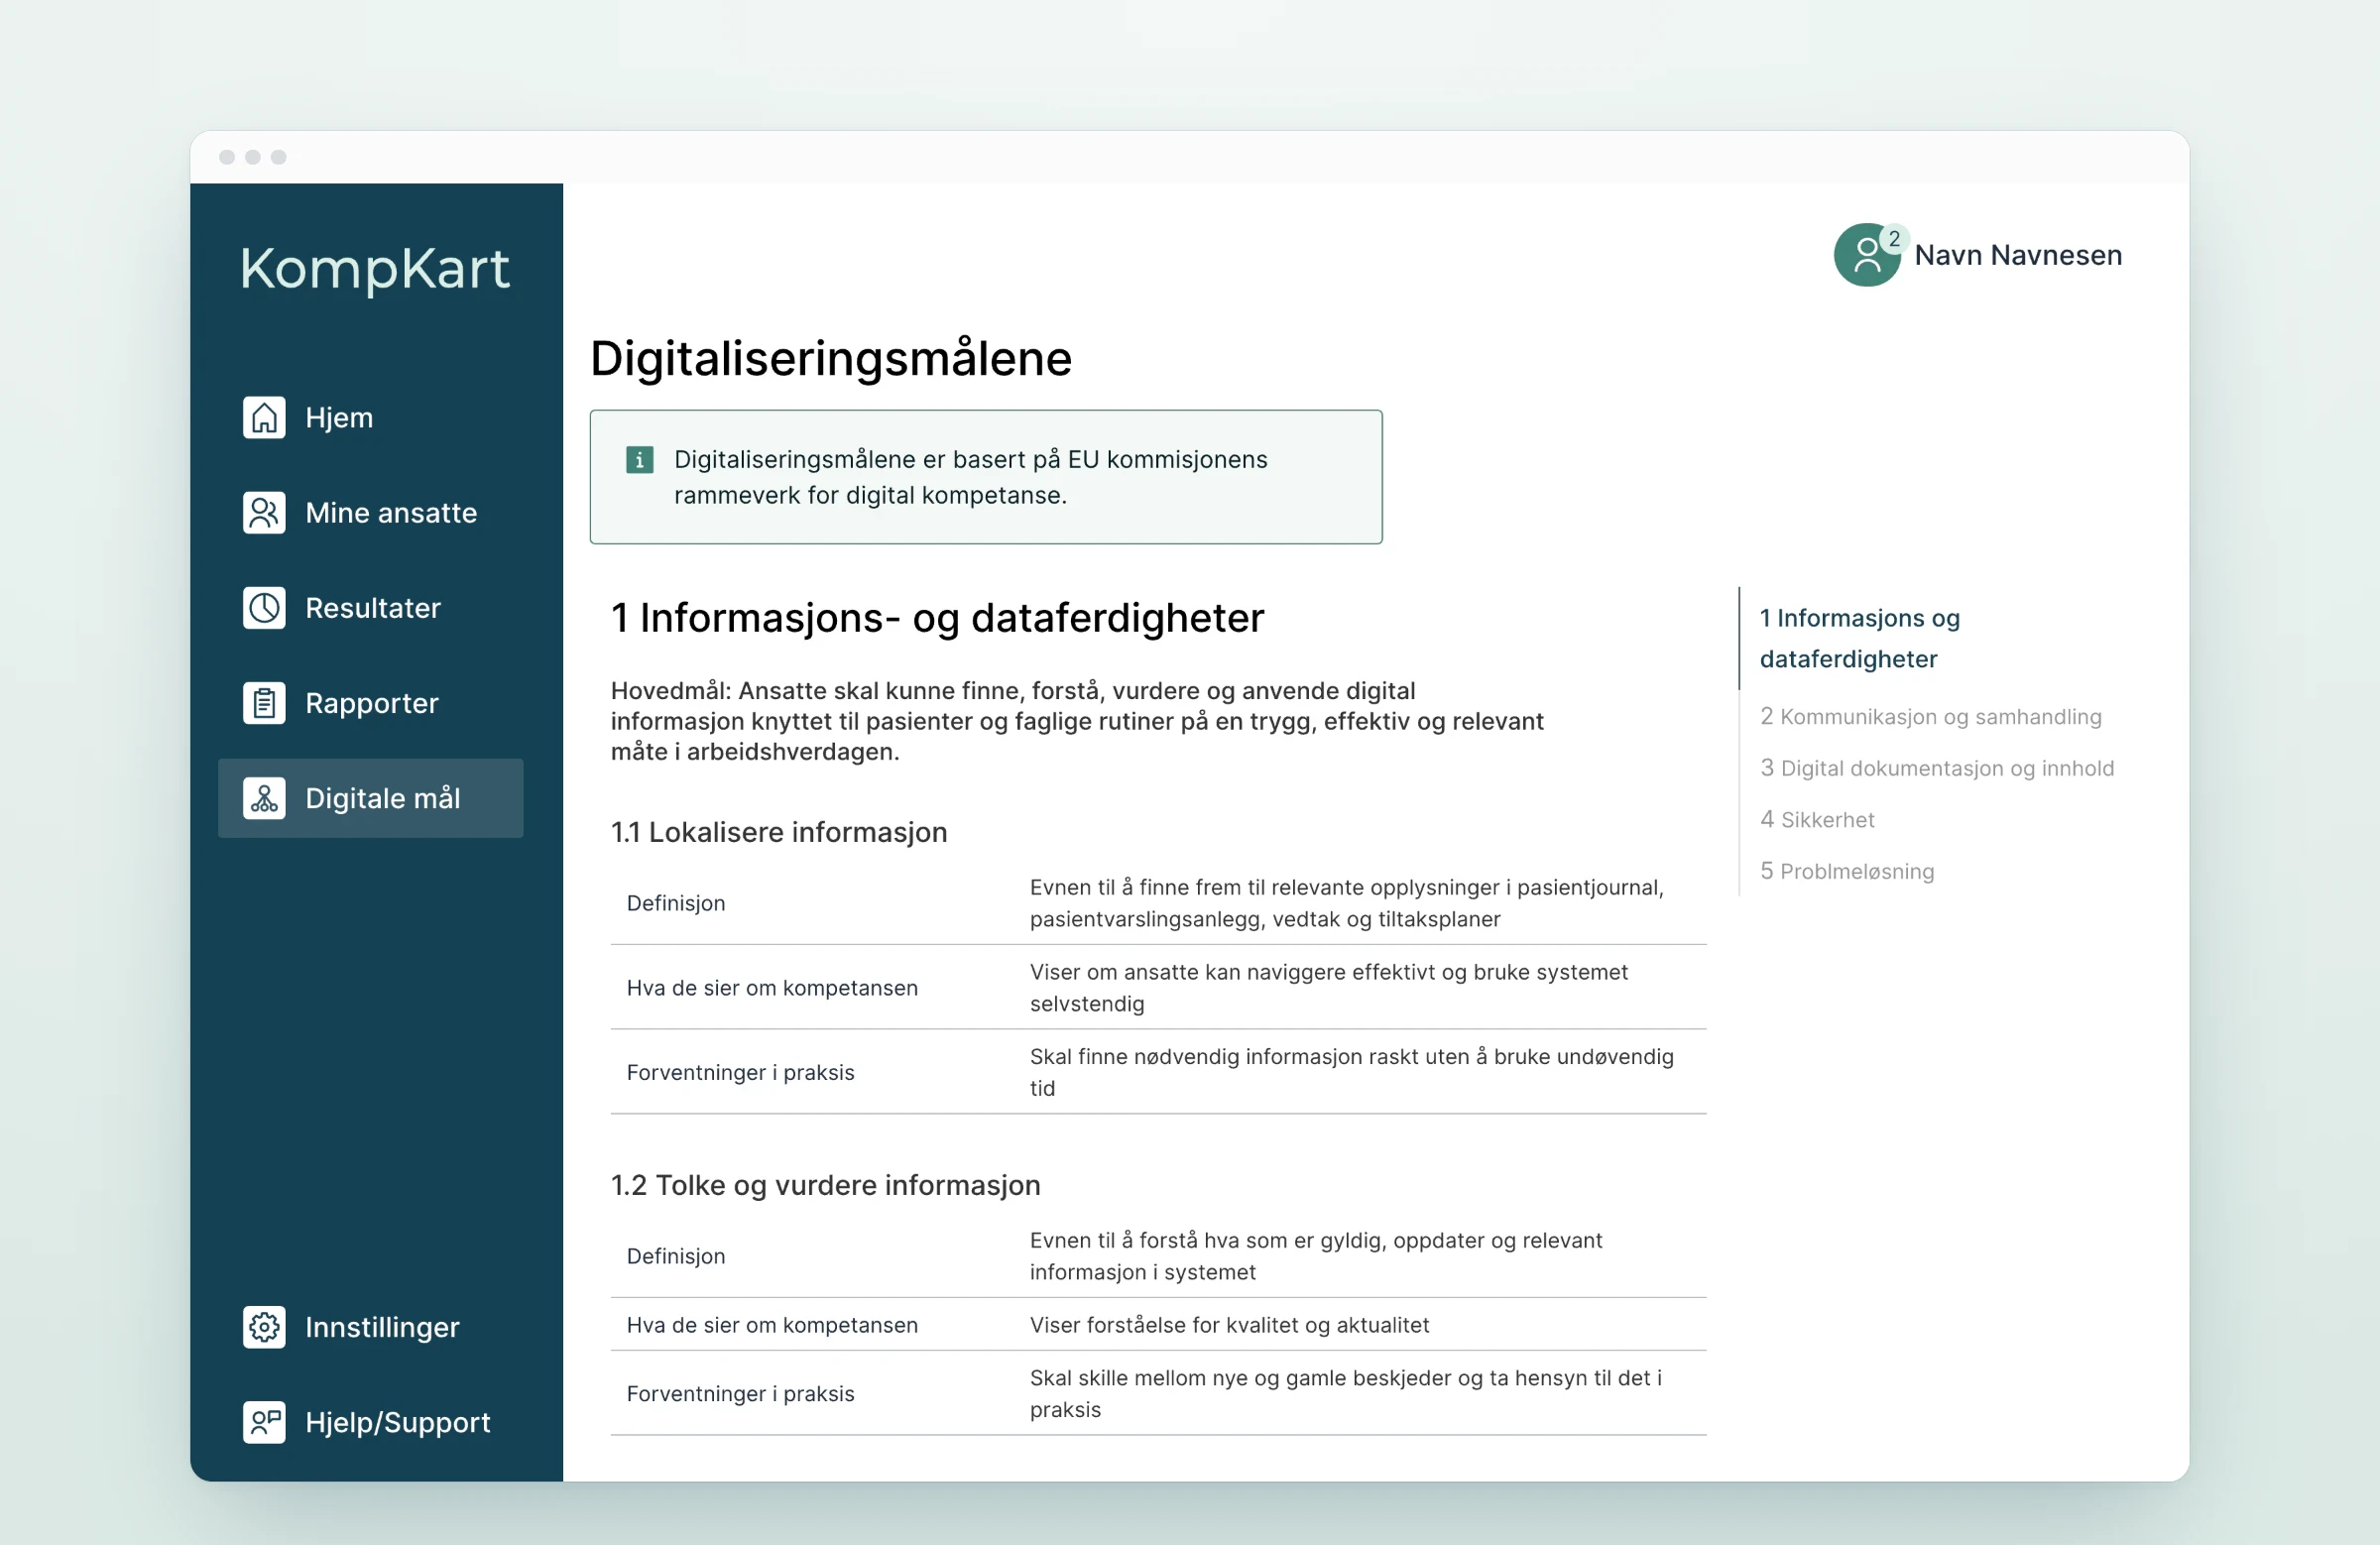Open Hjelp/Support page

pyautogui.click(x=371, y=1422)
